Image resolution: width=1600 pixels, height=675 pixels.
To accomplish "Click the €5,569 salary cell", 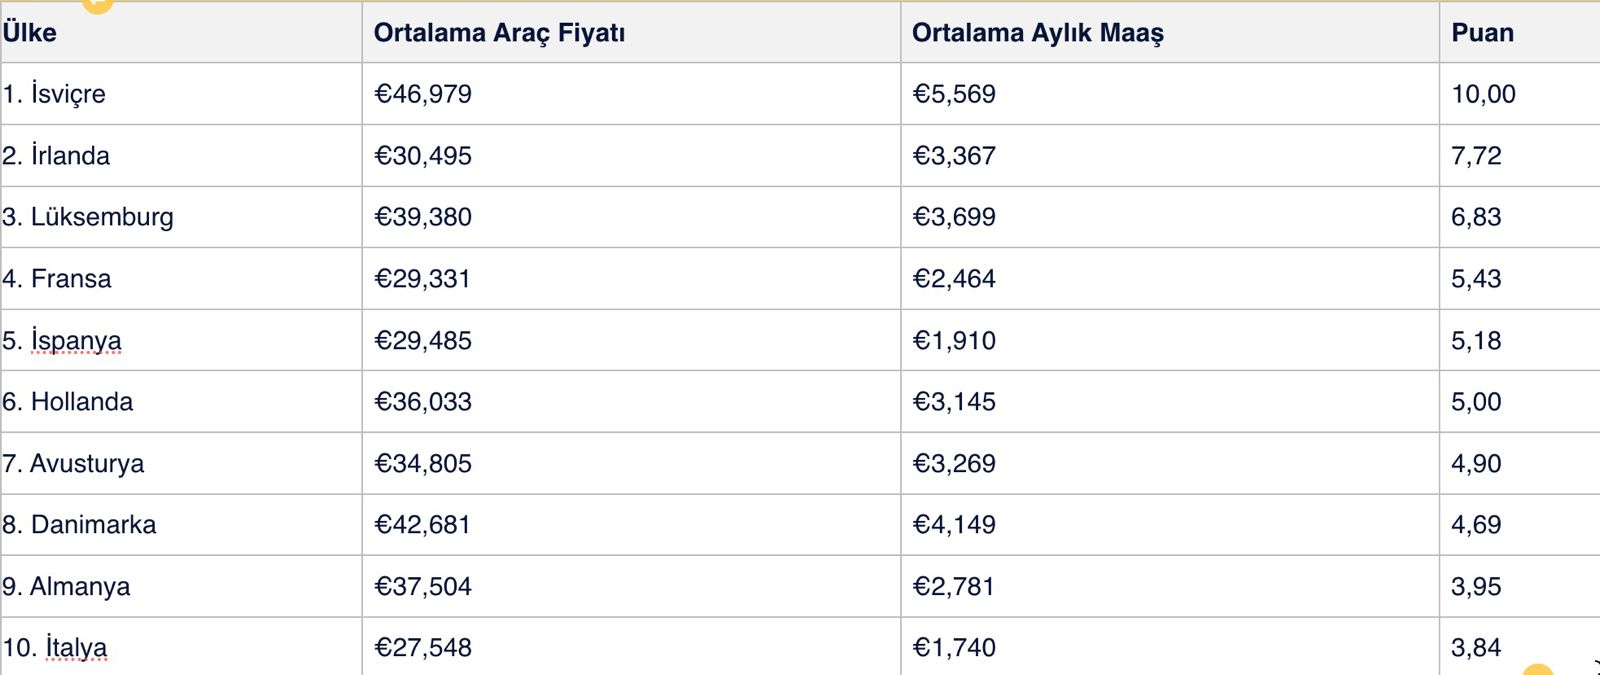I will point(1170,94).
